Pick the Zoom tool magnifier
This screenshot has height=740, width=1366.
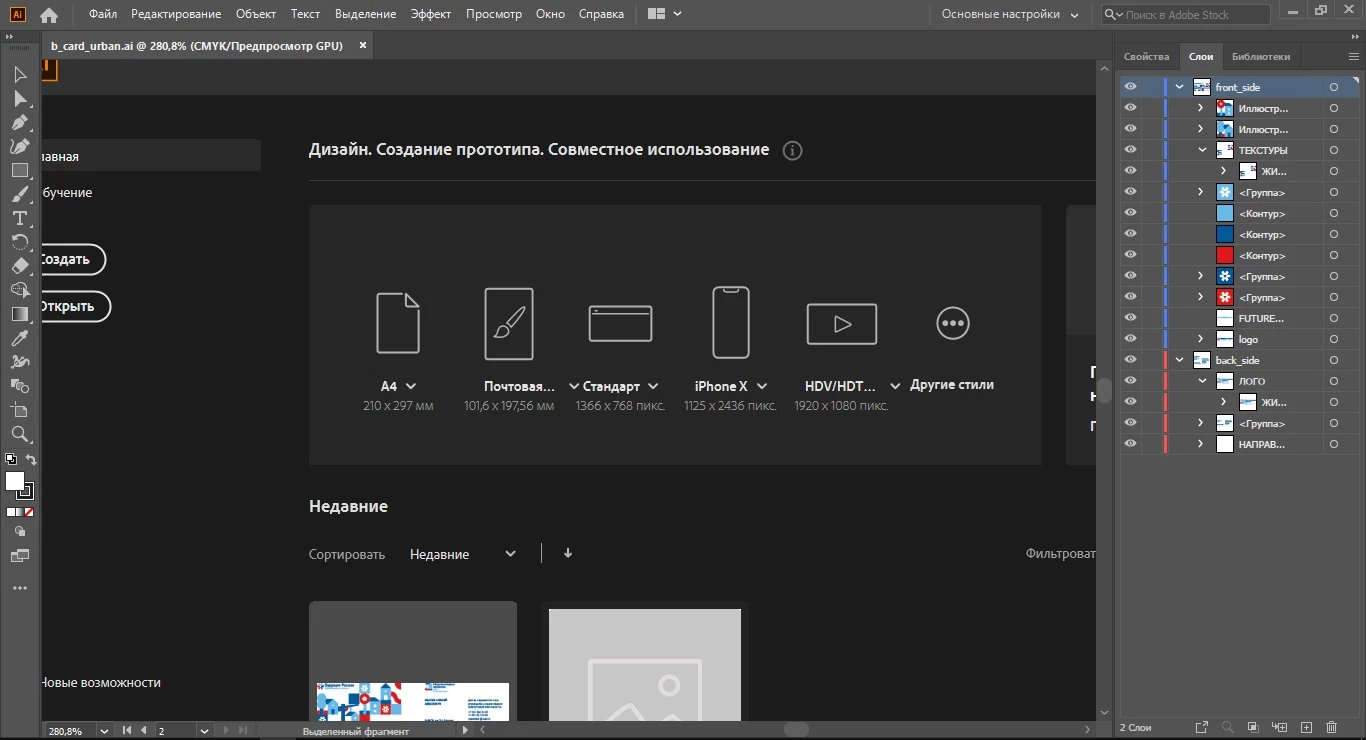(19, 434)
